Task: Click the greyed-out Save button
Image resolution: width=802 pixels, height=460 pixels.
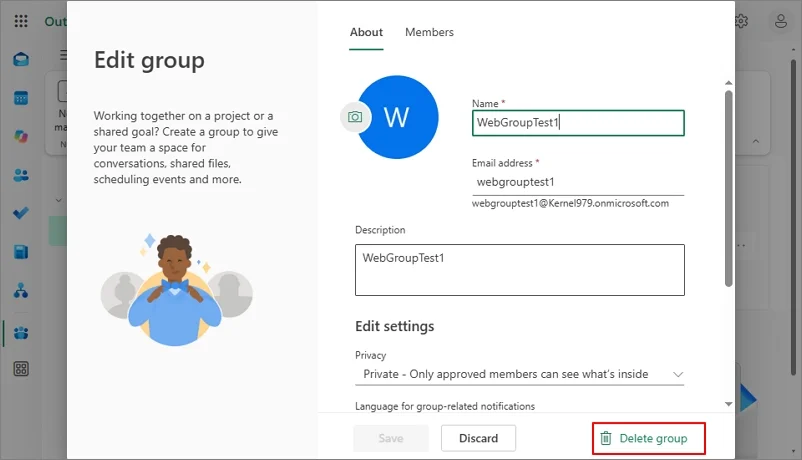Action: point(391,438)
